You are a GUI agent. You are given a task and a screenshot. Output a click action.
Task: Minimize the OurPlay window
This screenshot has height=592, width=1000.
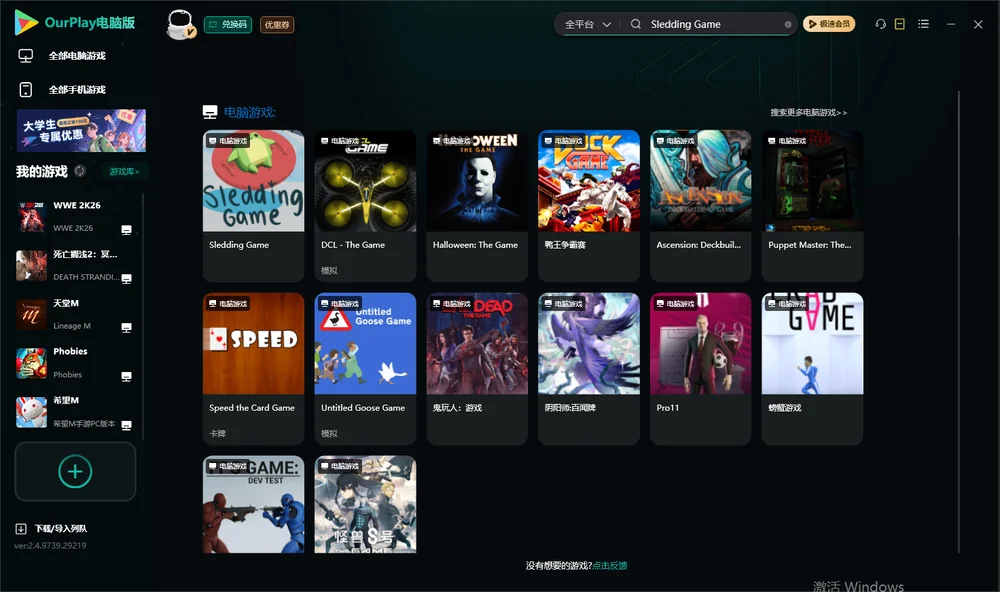tap(951, 24)
